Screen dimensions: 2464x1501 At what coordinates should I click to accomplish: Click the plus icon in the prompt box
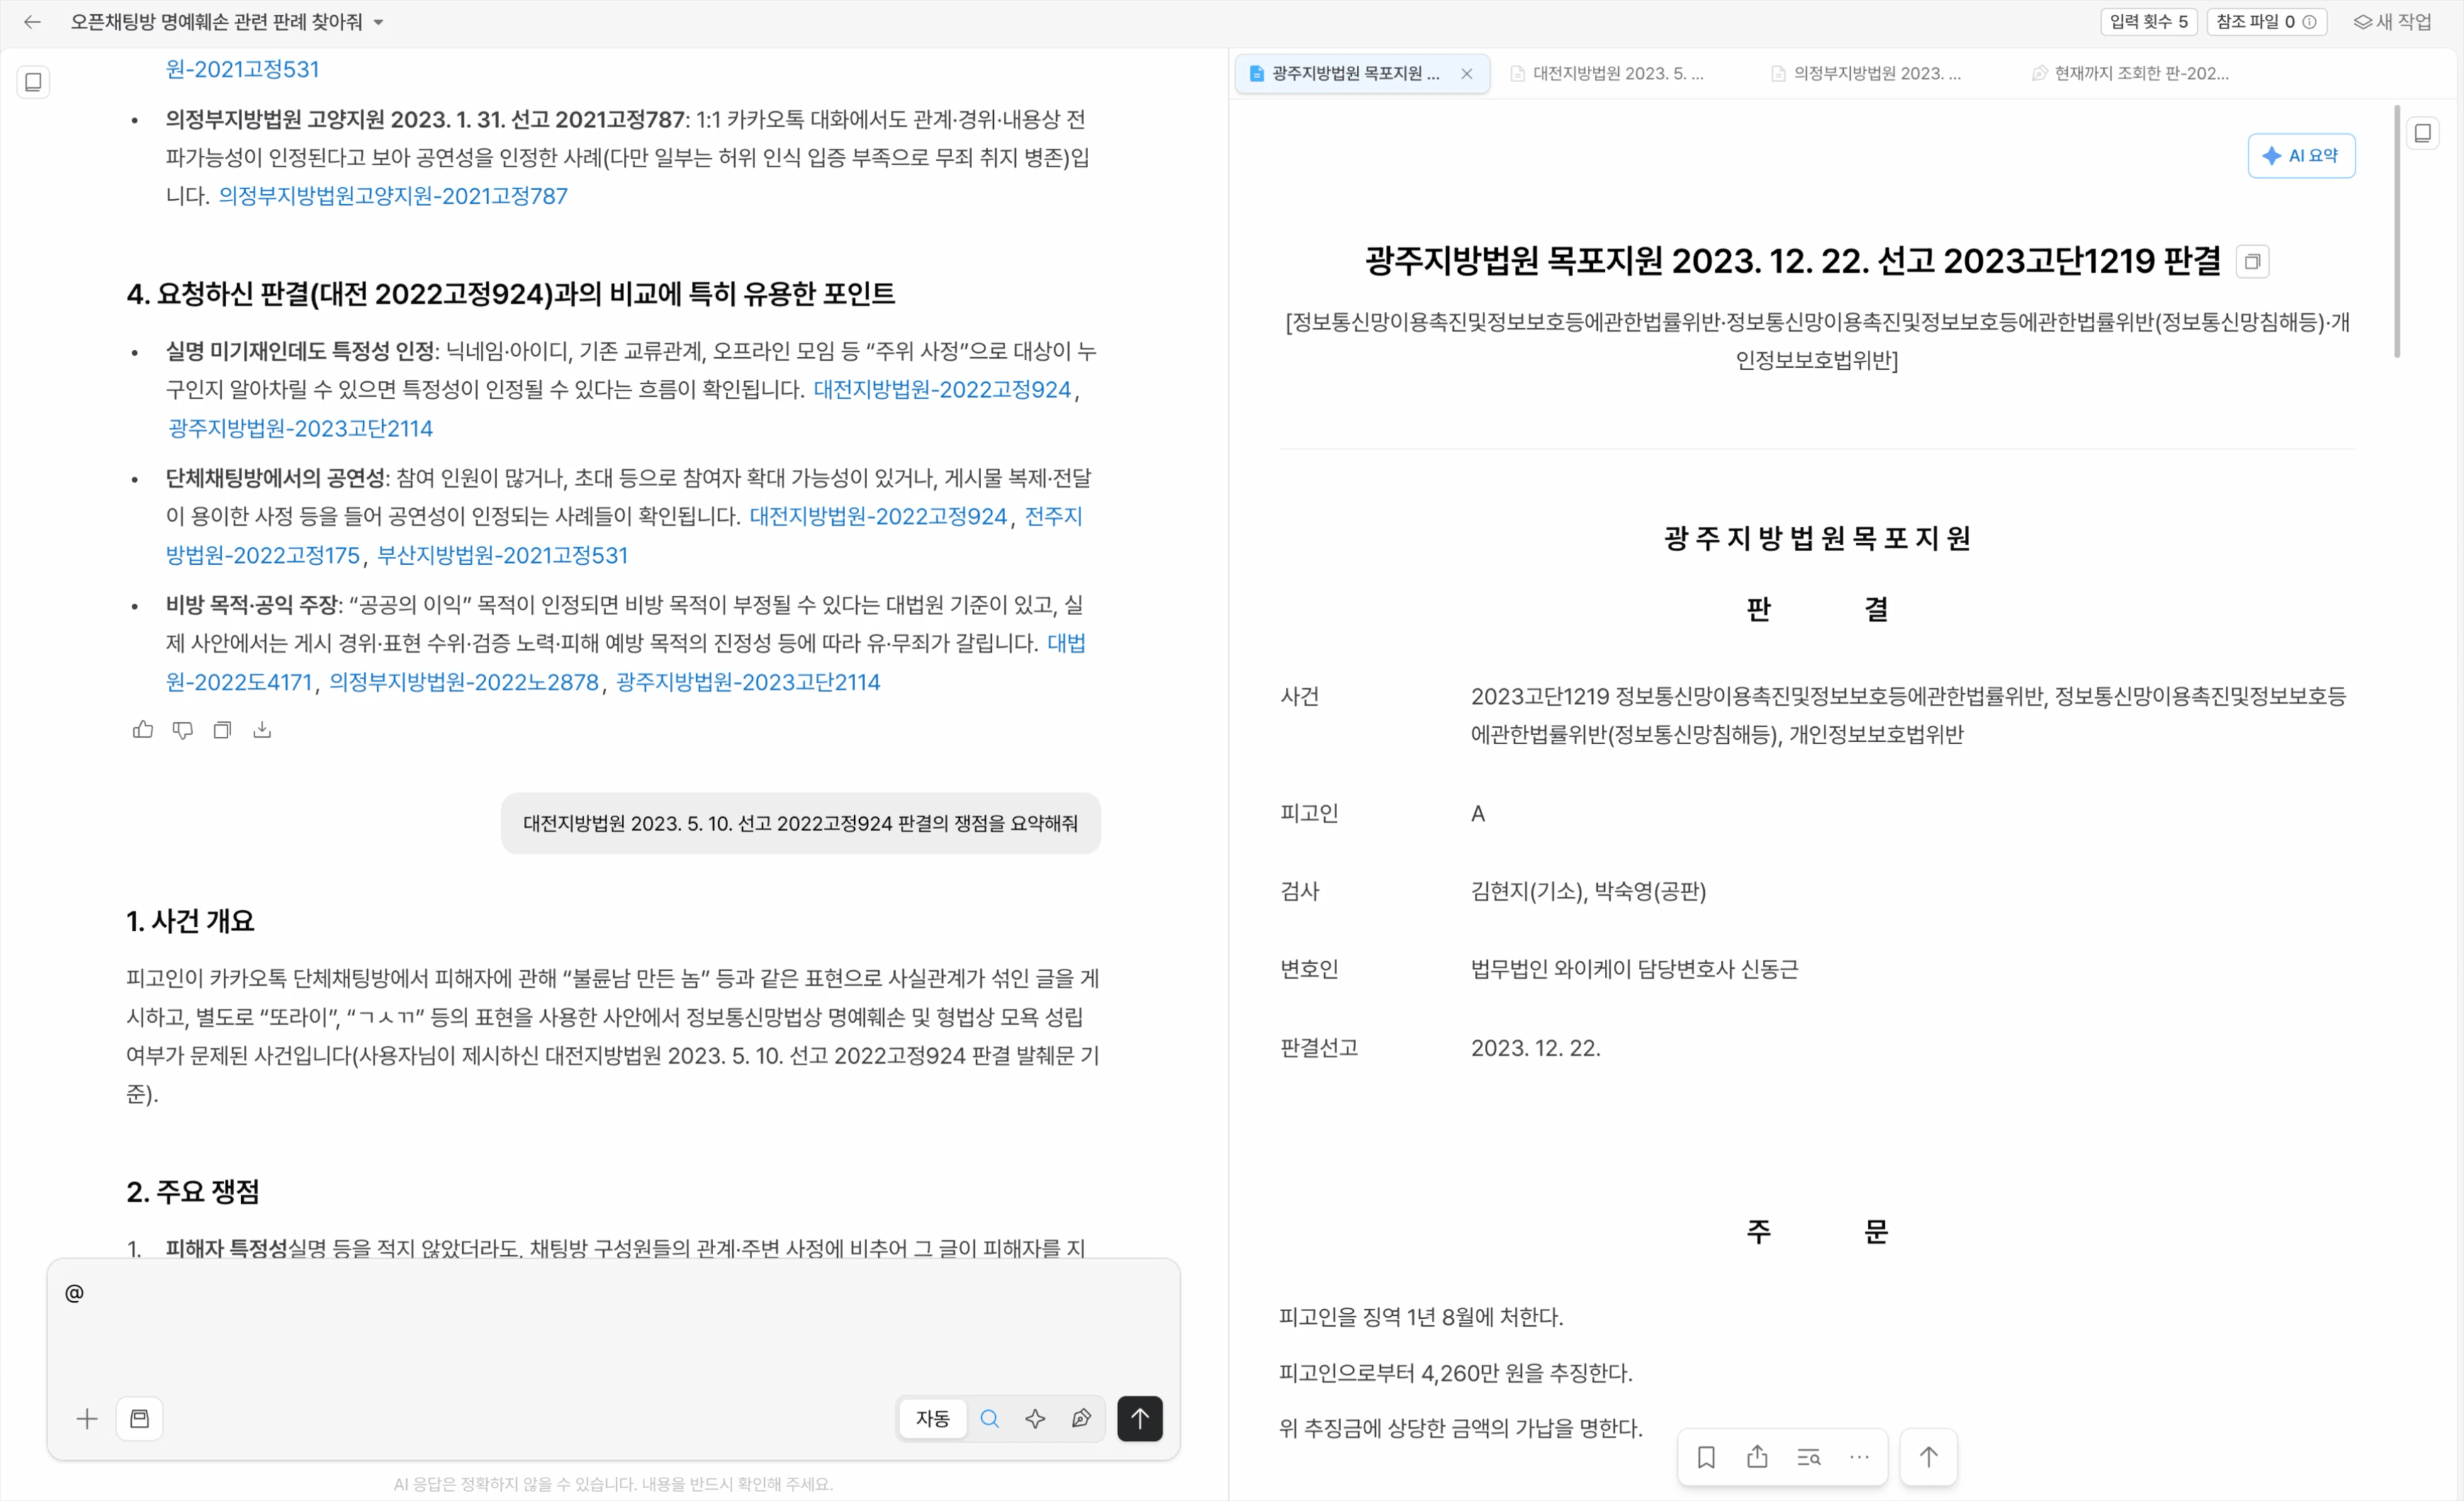(87, 1419)
